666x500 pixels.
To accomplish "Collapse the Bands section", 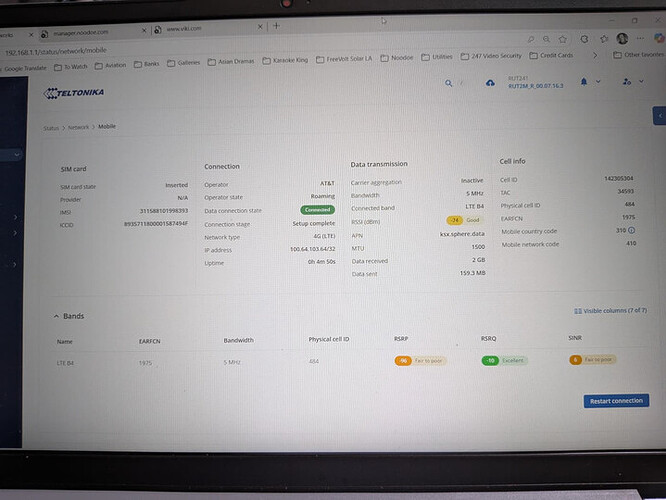I will point(56,316).
